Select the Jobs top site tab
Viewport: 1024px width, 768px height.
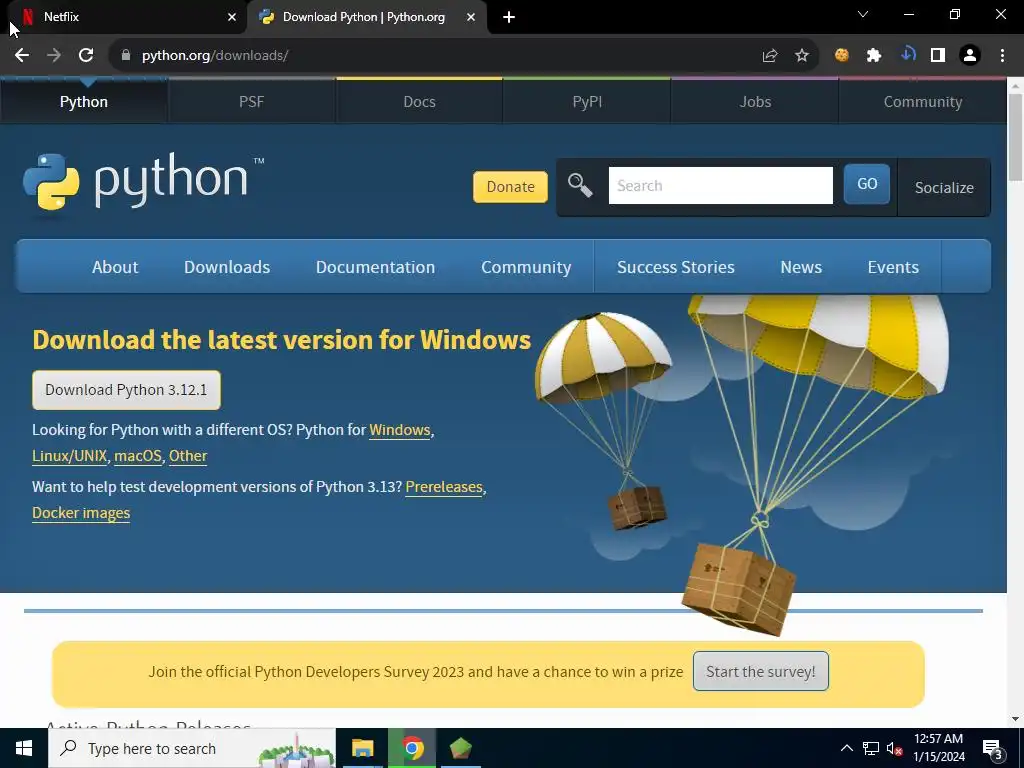click(x=755, y=102)
